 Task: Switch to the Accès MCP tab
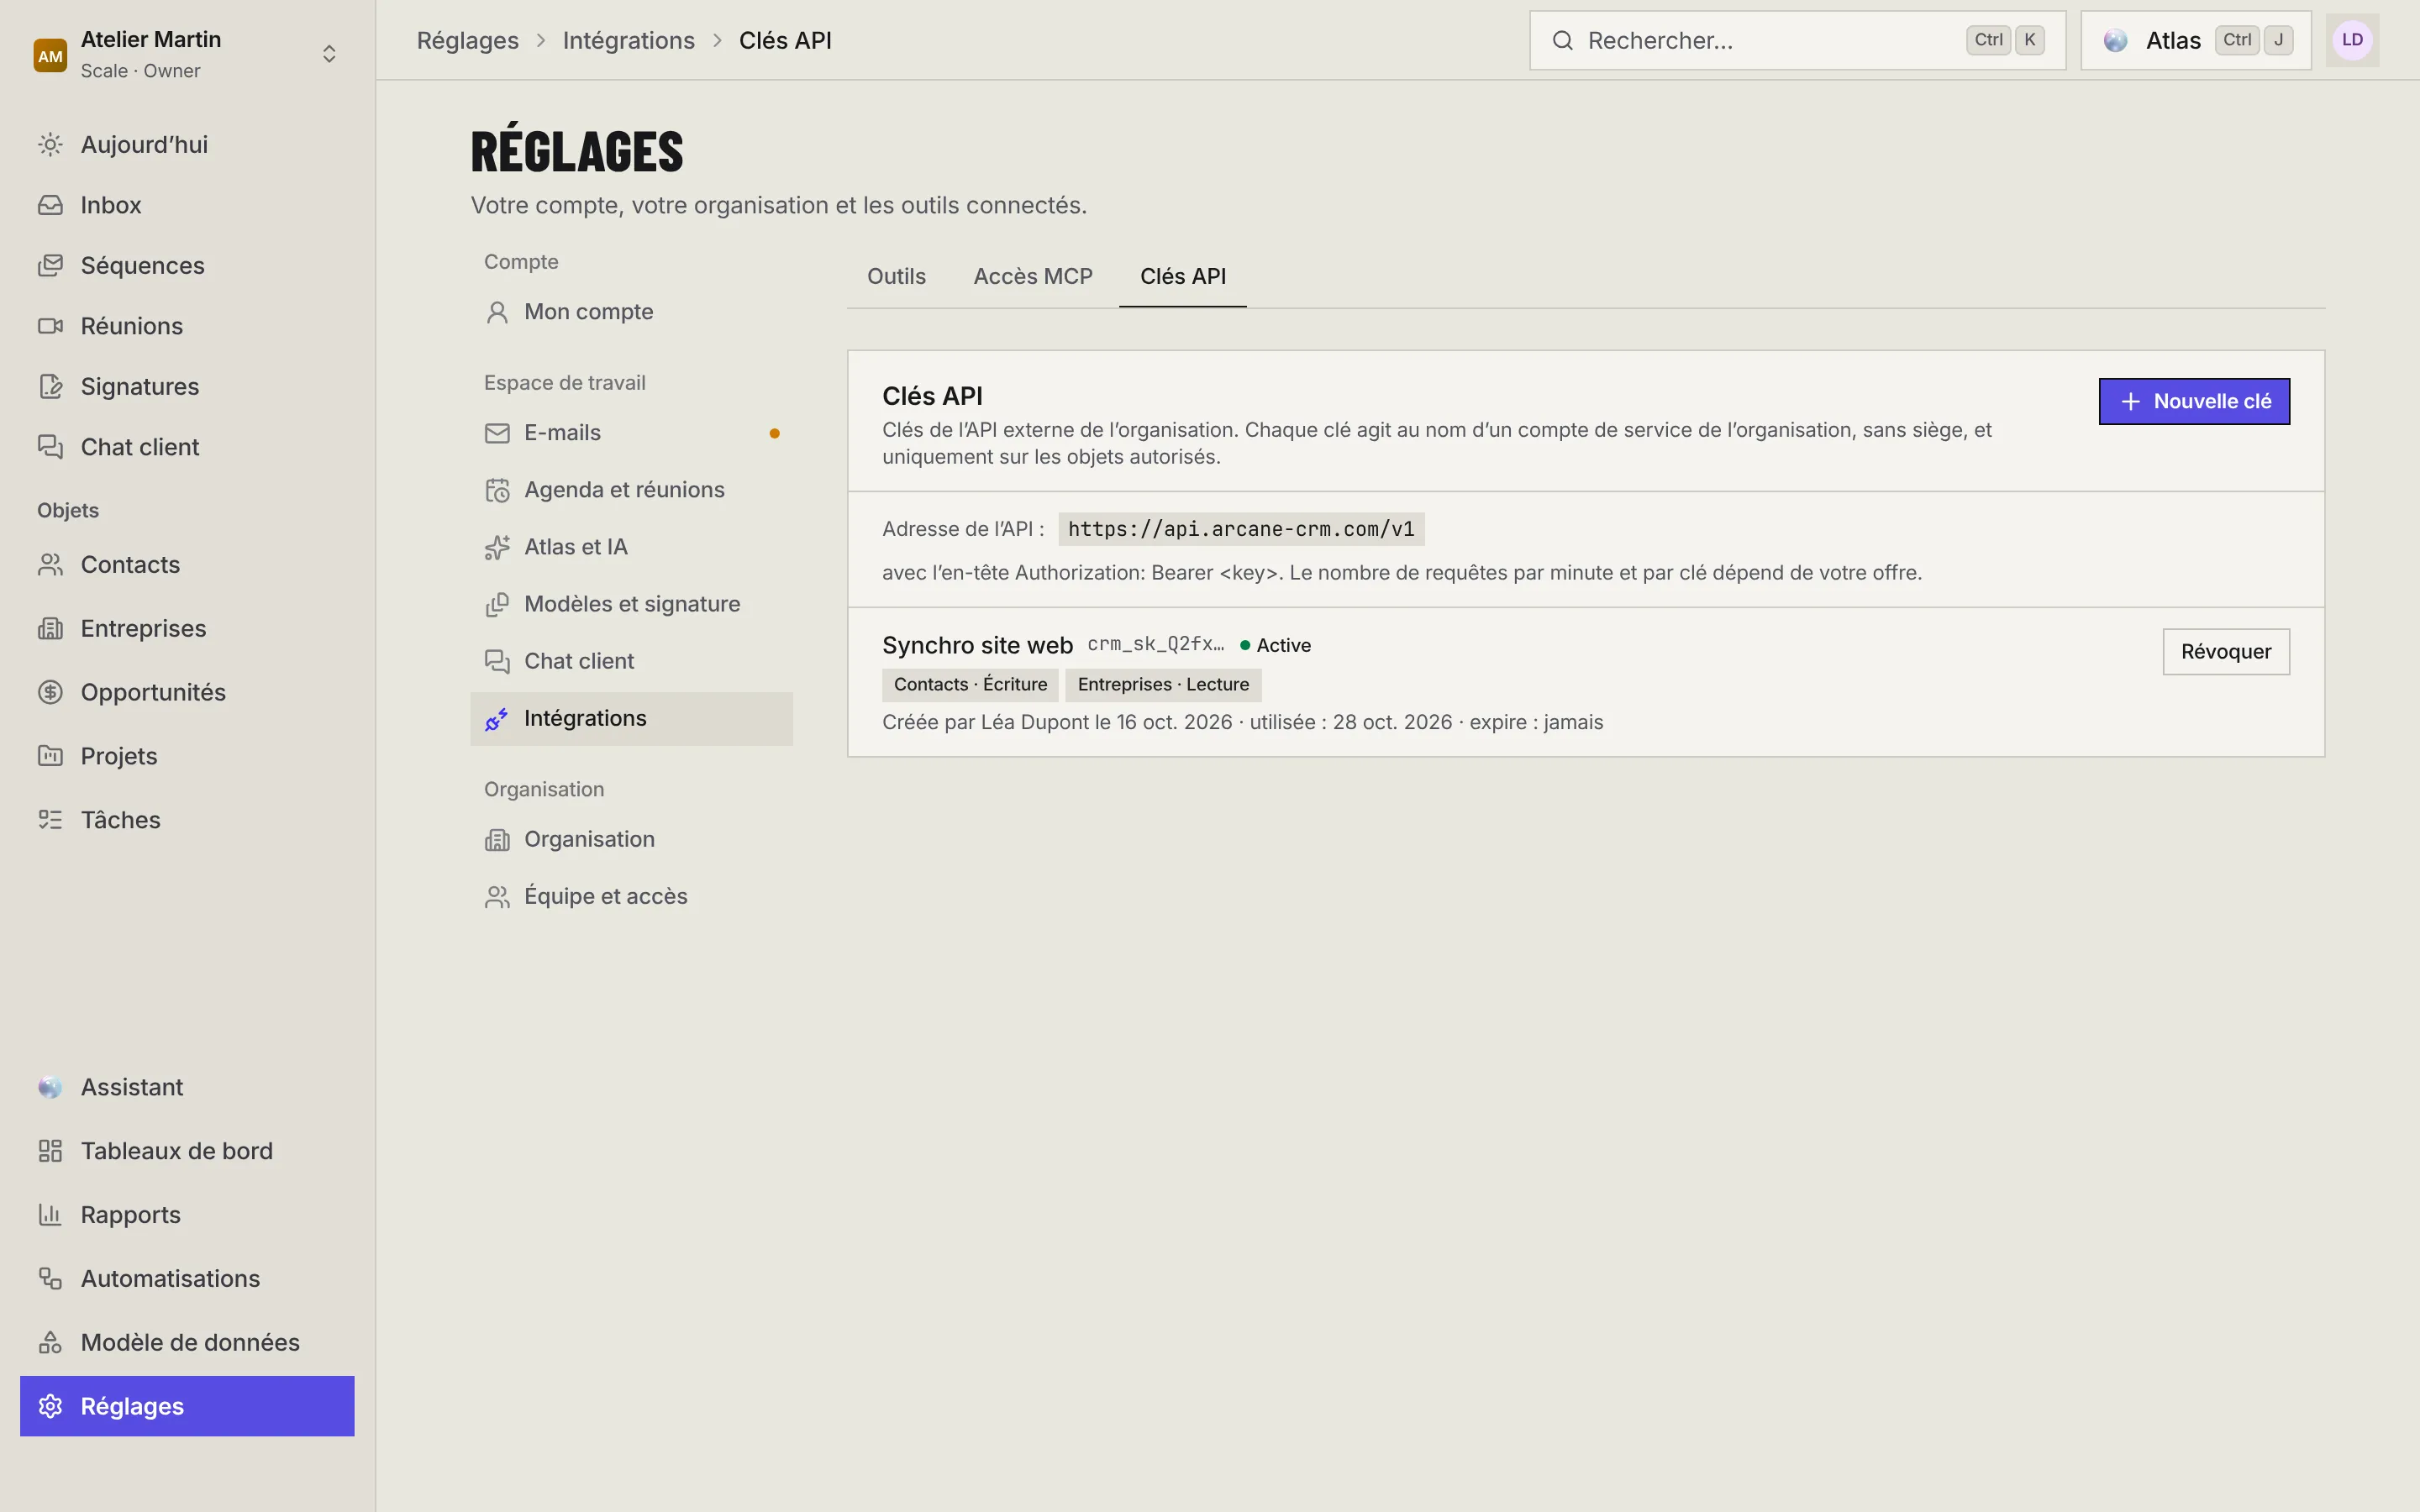tap(1033, 277)
